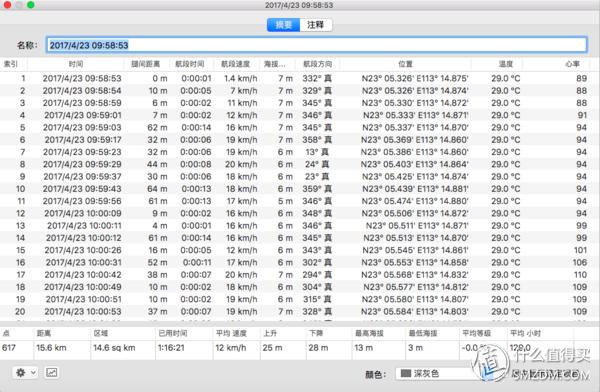This screenshot has width=600, height=392.
Task: Click position N23° 05.403' E113° 14.864'
Action: pyautogui.click(x=415, y=164)
